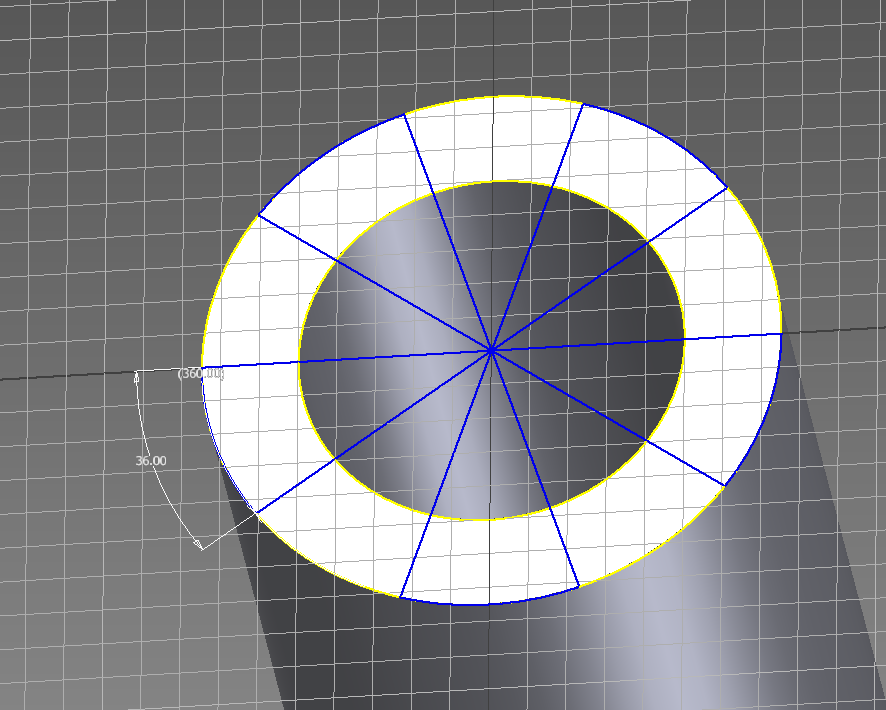Pick the blue line endpoint at ring's far left
886x710 pixels.
point(202,367)
